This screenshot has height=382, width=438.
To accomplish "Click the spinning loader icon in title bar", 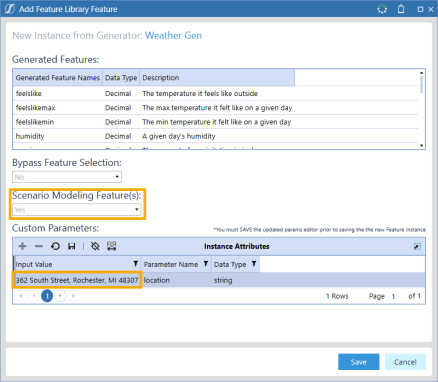I will point(382,9).
